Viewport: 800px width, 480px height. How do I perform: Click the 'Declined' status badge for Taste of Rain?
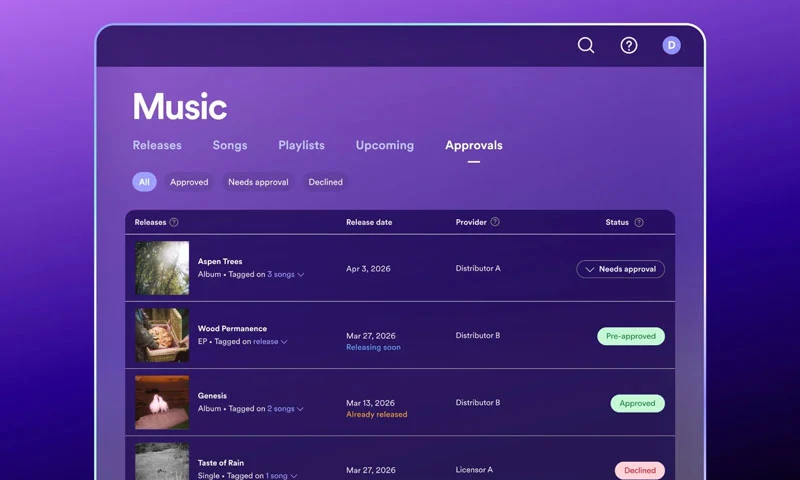pyautogui.click(x=640, y=470)
